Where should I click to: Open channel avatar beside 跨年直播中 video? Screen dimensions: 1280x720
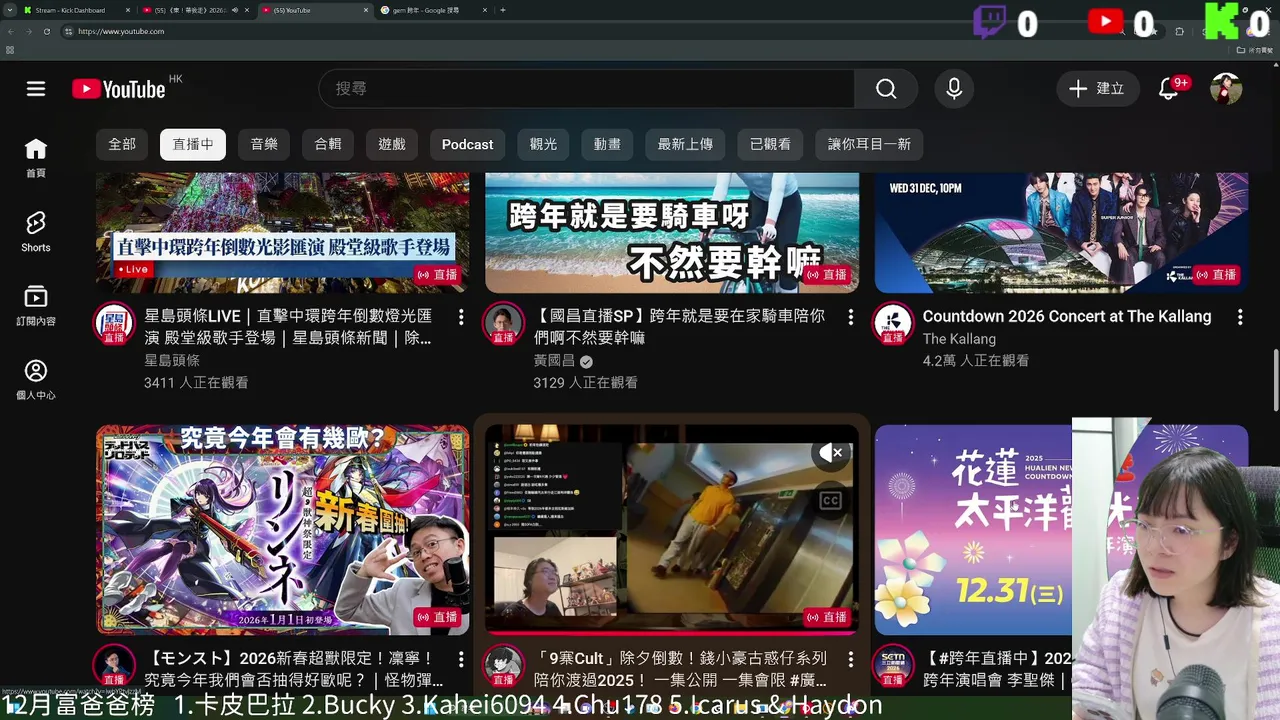tap(893, 665)
